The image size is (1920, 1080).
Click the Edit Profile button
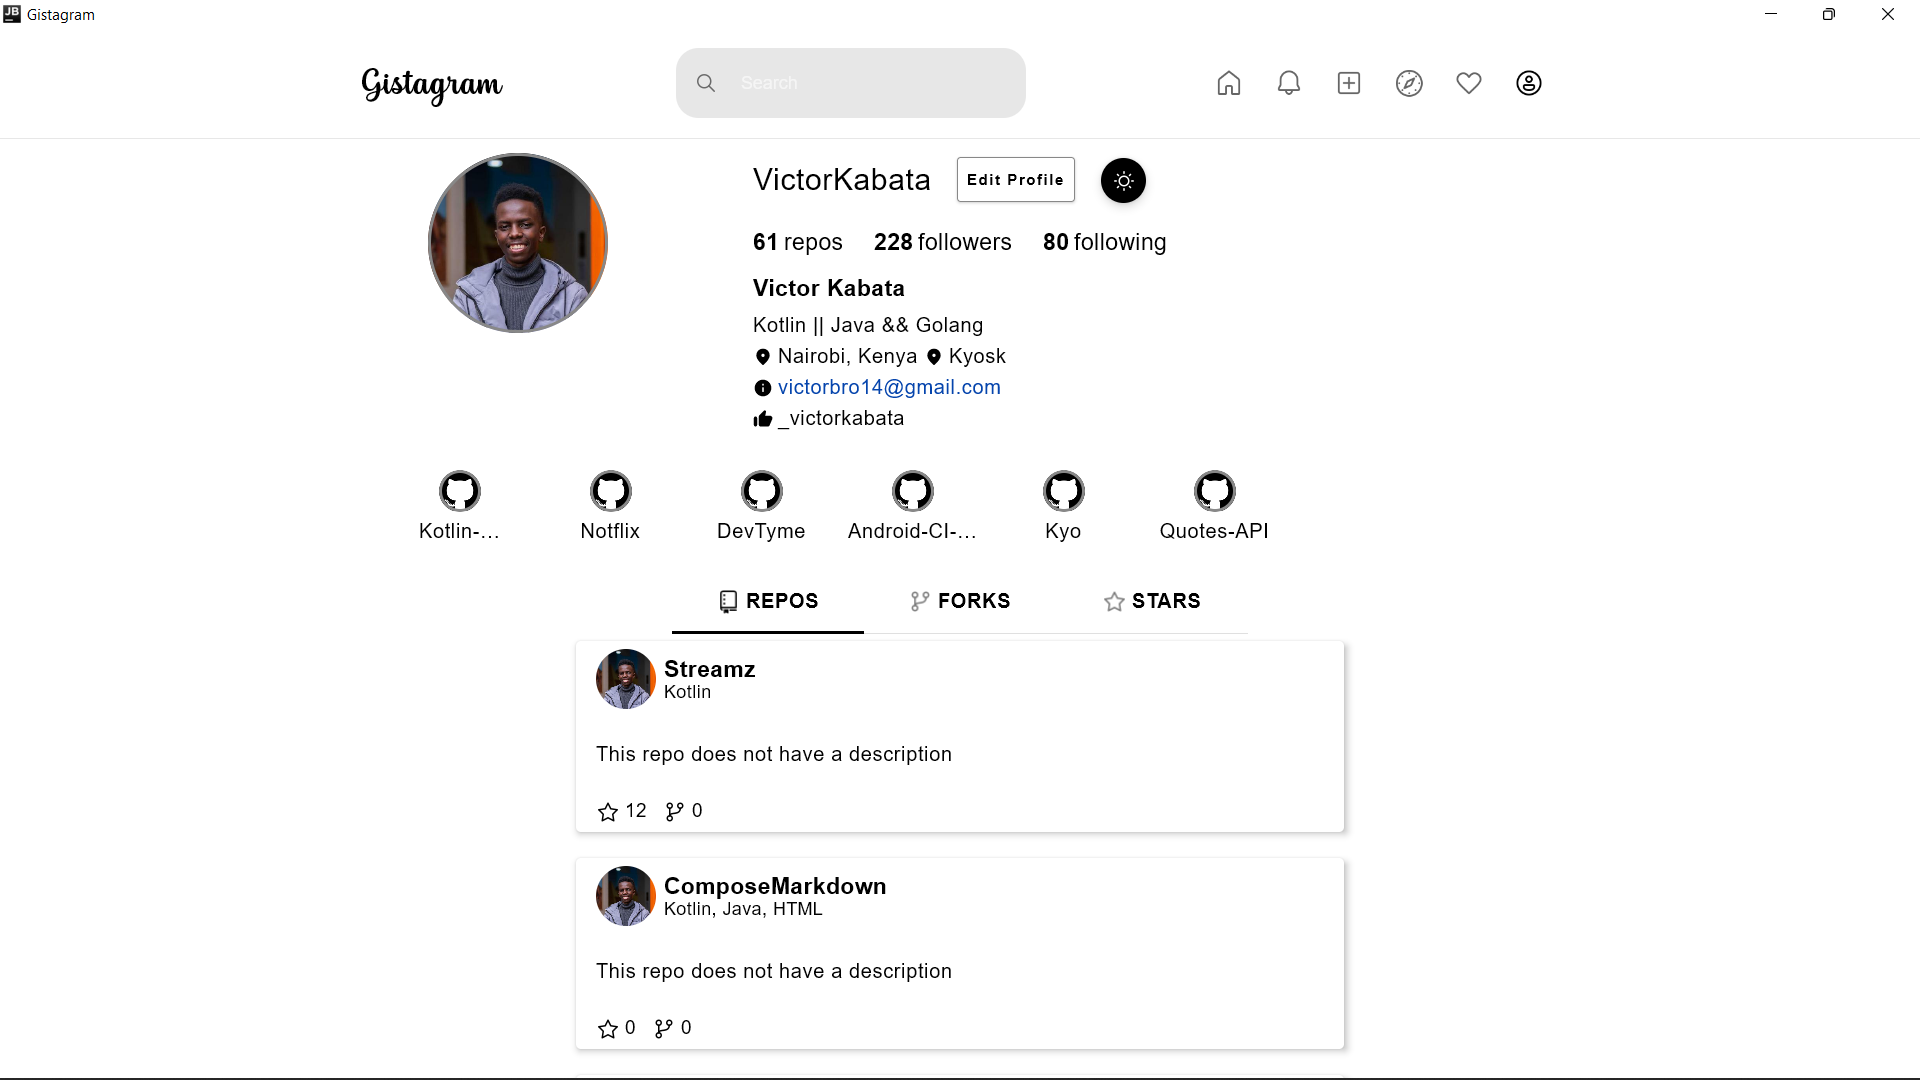pyautogui.click(x=1015, y=180)
